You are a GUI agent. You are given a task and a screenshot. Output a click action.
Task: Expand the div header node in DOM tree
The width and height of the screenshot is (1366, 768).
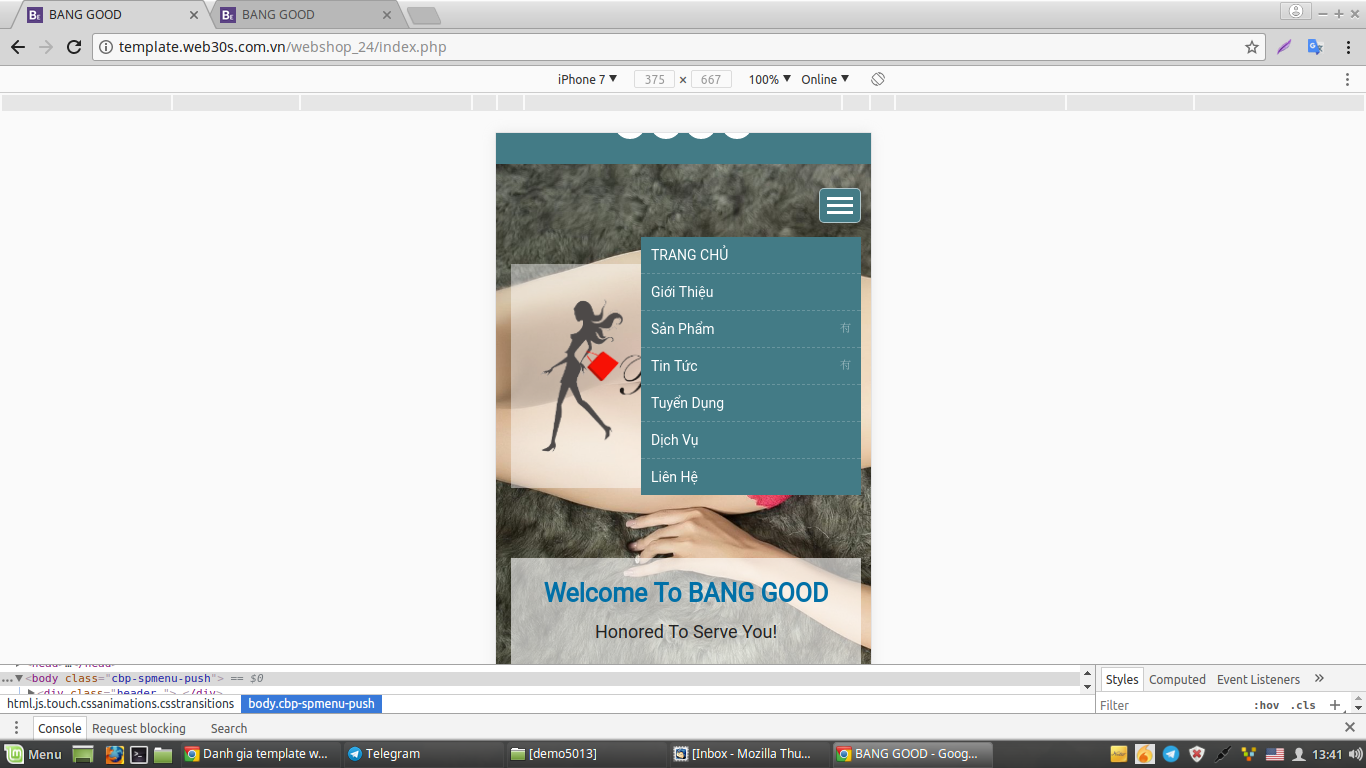point(31,692)
